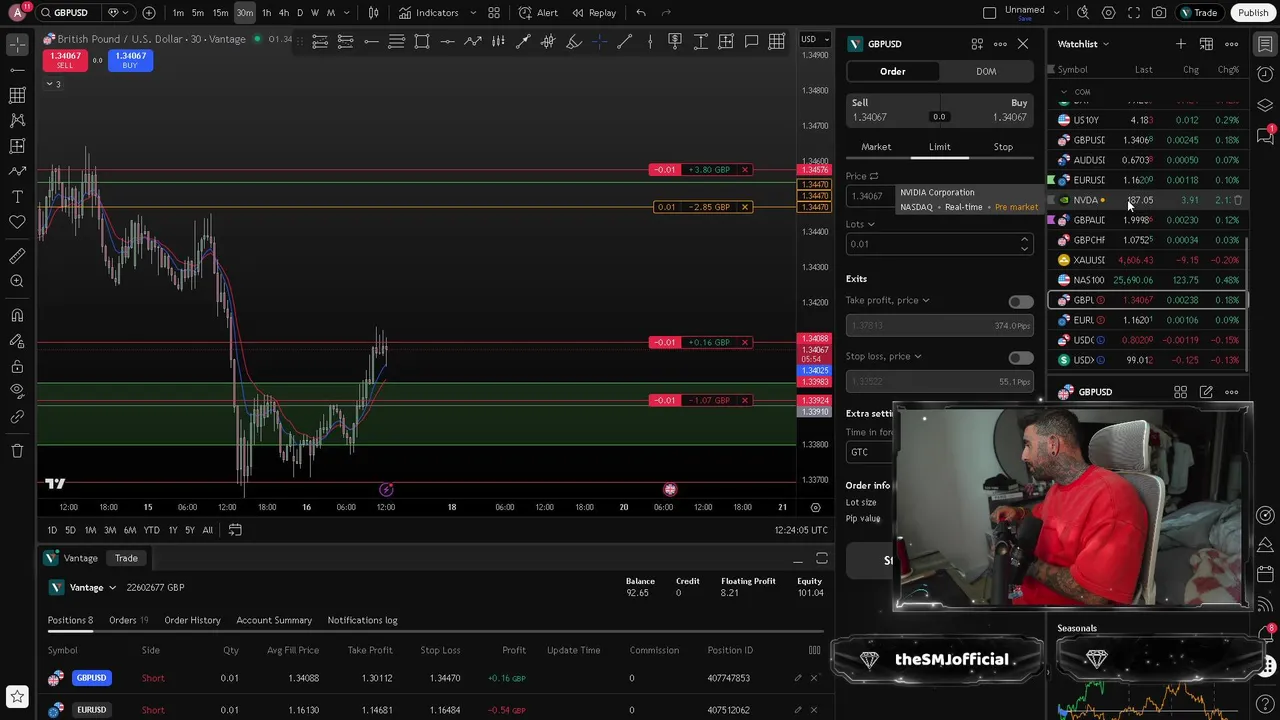Open the Account Summary tab
The width and height of the screenshot is (1280, 720).
[274, 620]
